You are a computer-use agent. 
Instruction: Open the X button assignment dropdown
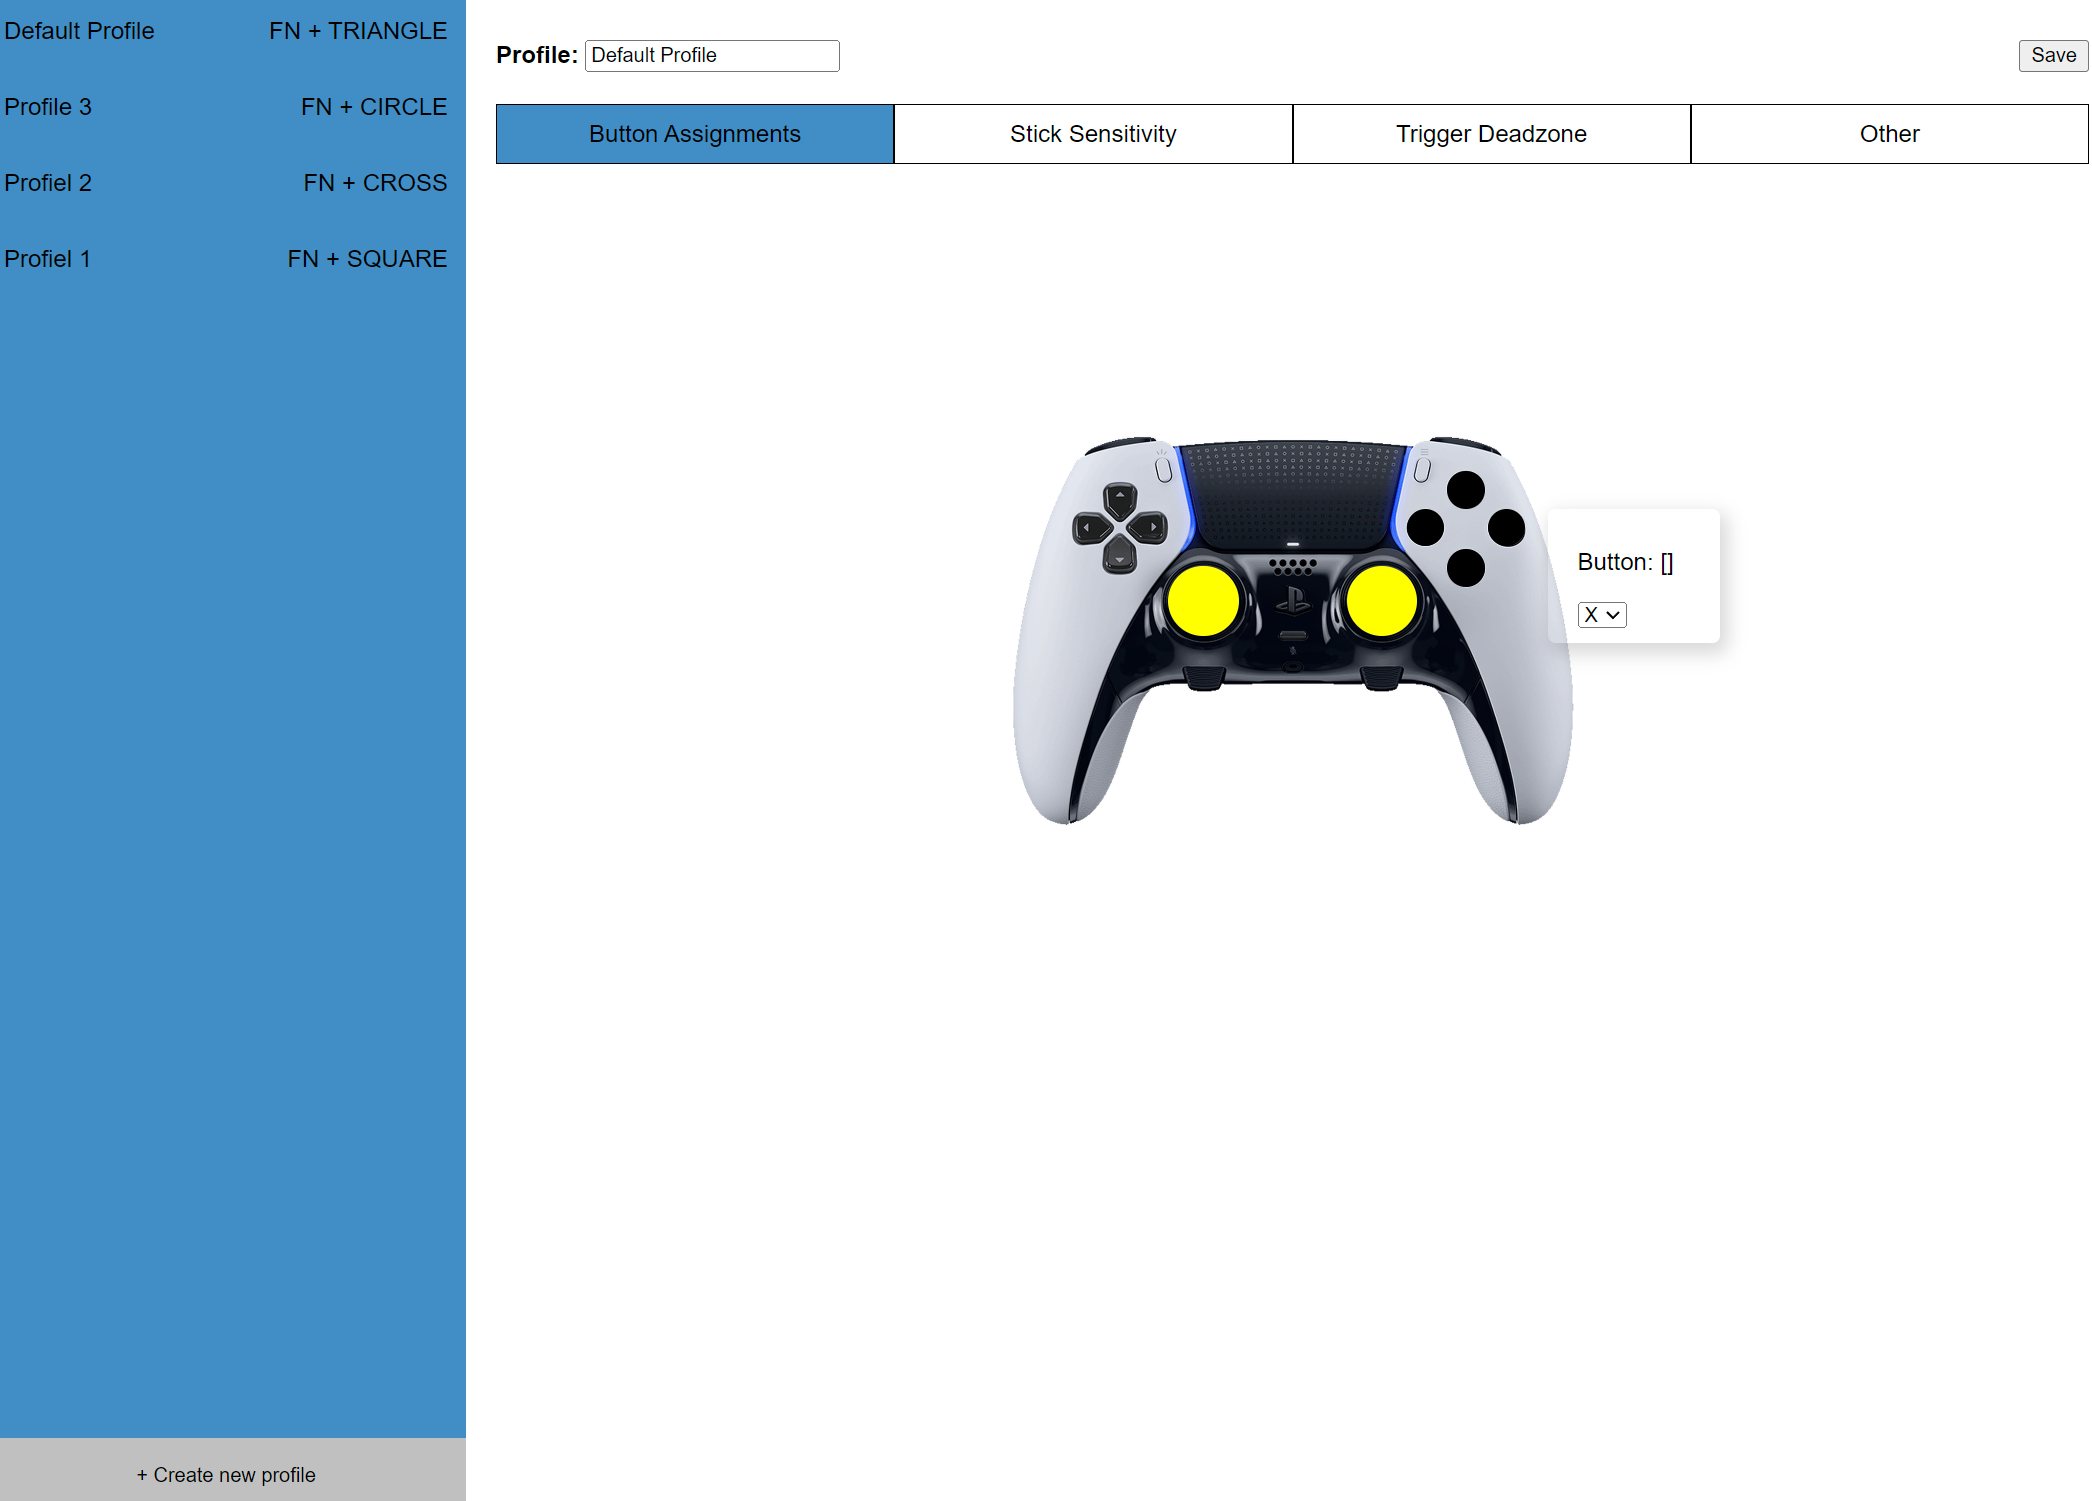[1601, 615]
